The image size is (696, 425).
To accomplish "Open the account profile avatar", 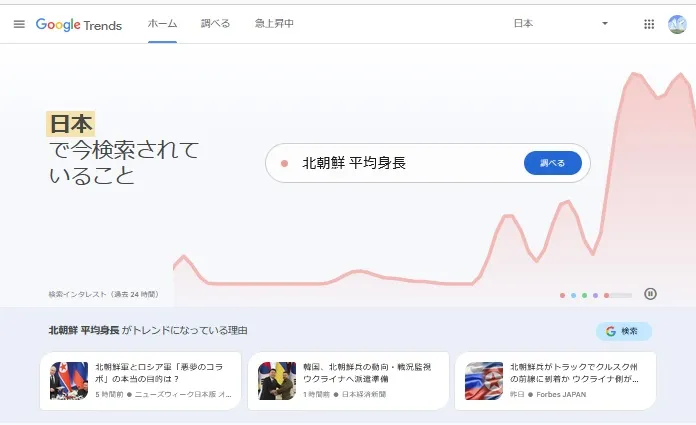I will (x=677, y=24).
